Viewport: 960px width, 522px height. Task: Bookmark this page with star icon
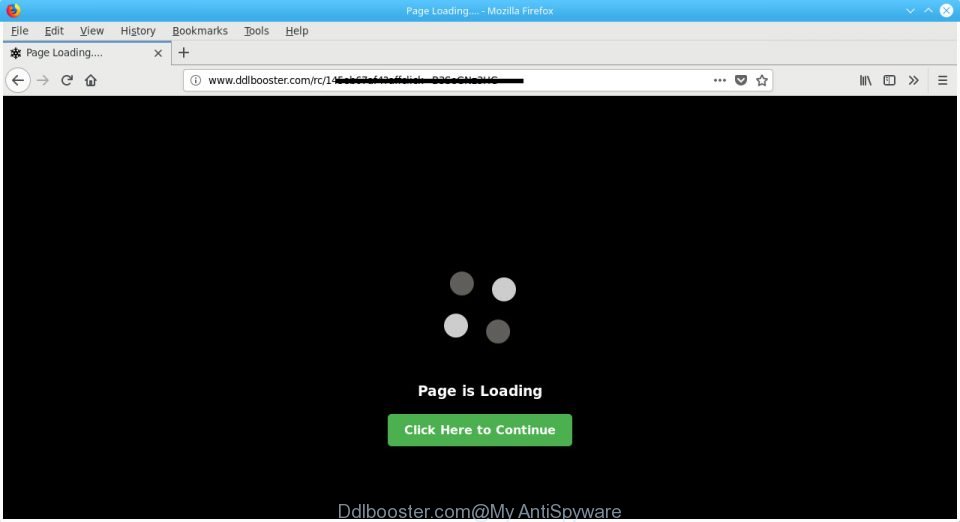point(762,80)
